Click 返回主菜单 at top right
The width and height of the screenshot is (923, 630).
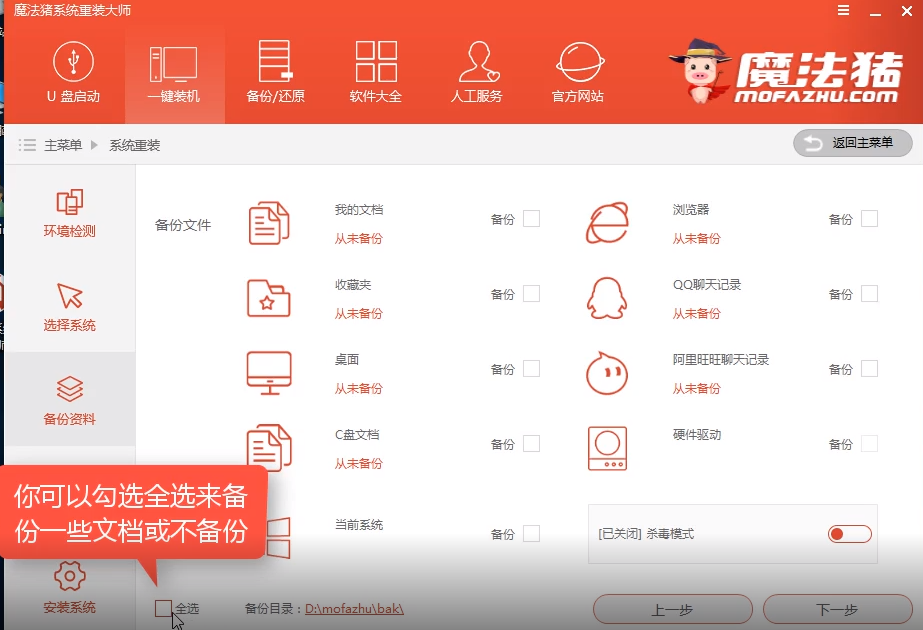(x=855, y=143)
